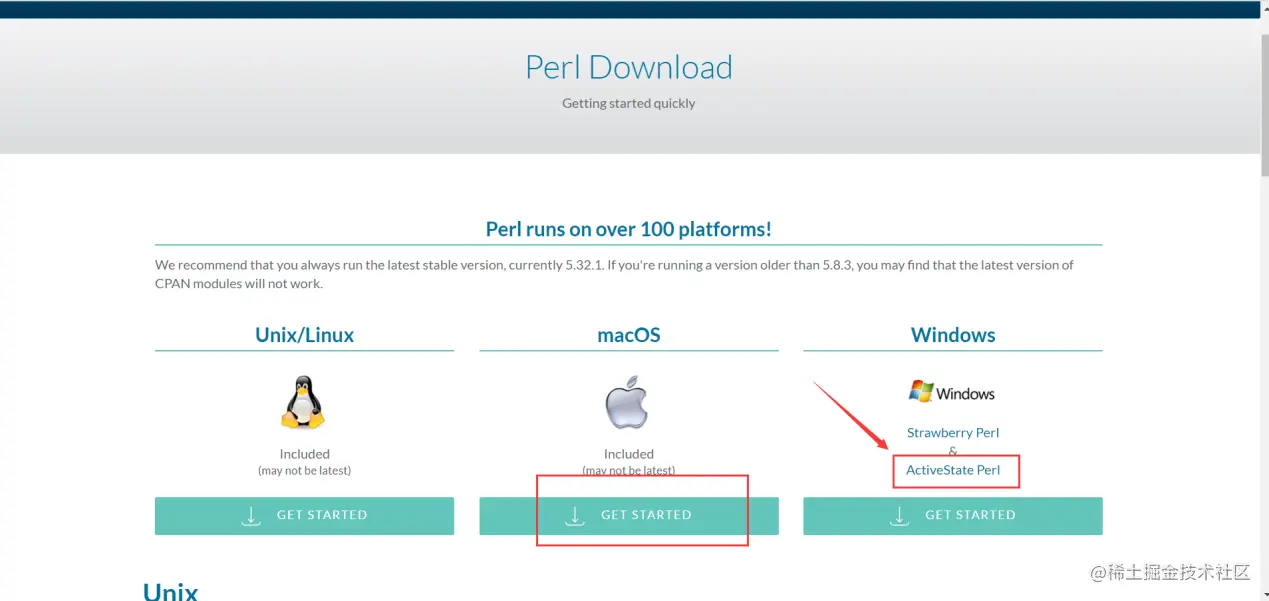
Task: Click the Unix section heading at bottom
Action: click(x=171, y=591)
